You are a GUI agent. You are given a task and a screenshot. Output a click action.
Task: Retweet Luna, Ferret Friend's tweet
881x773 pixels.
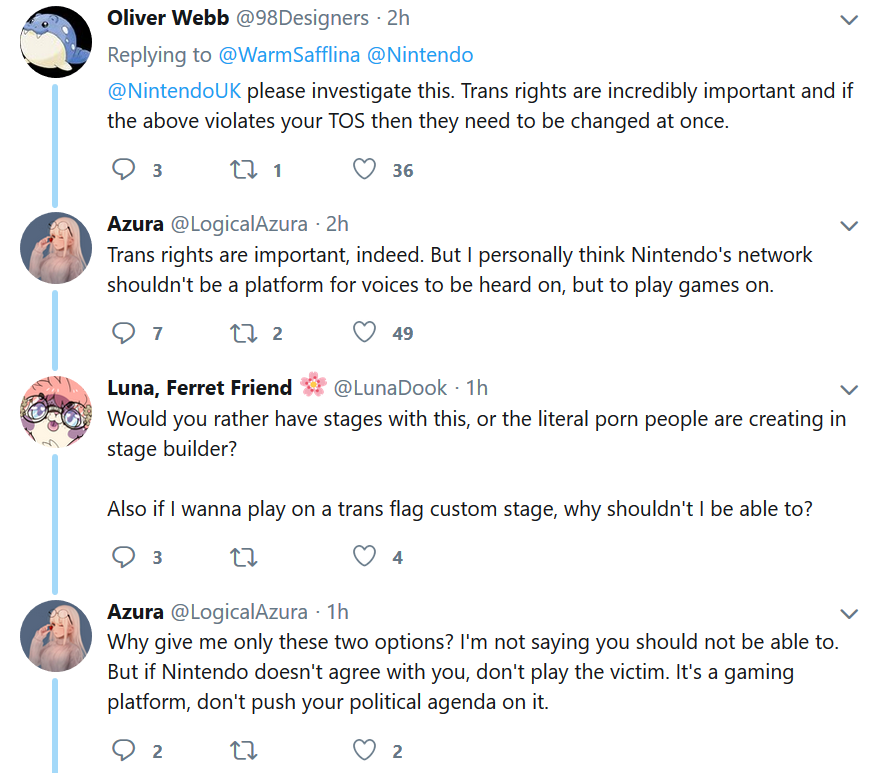(x=244, y=557)
